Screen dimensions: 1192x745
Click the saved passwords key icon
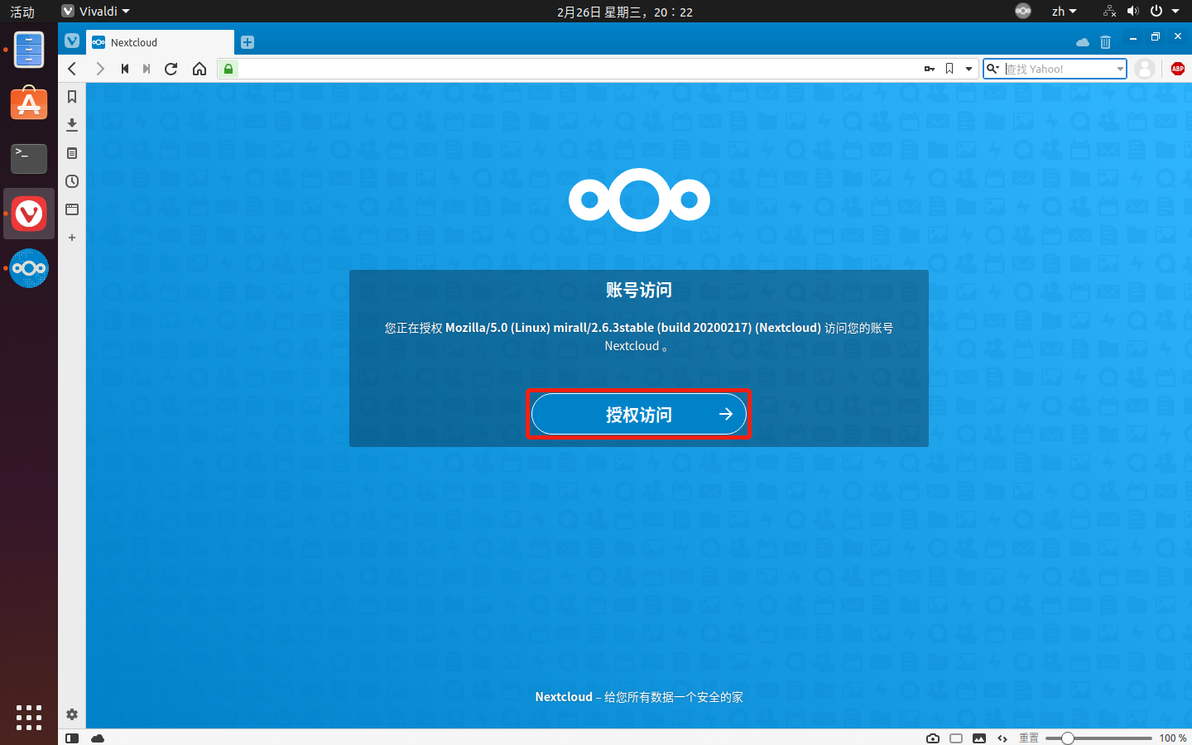(x=930, y=68)
